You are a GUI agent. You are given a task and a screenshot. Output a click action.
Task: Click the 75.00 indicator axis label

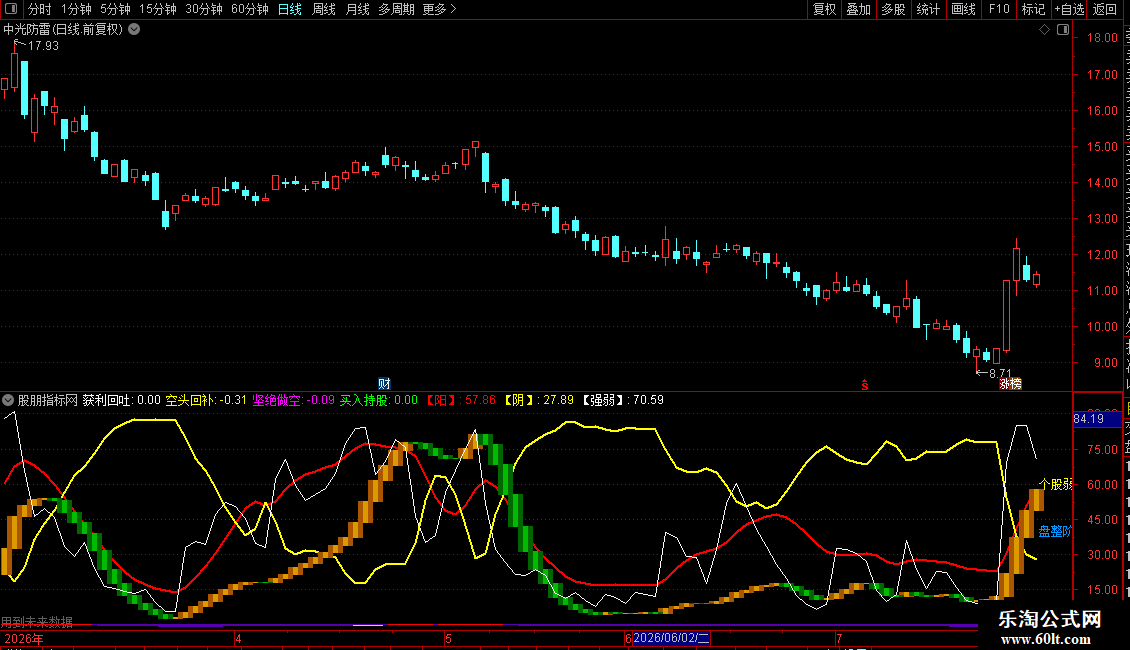pos(1102,449)
